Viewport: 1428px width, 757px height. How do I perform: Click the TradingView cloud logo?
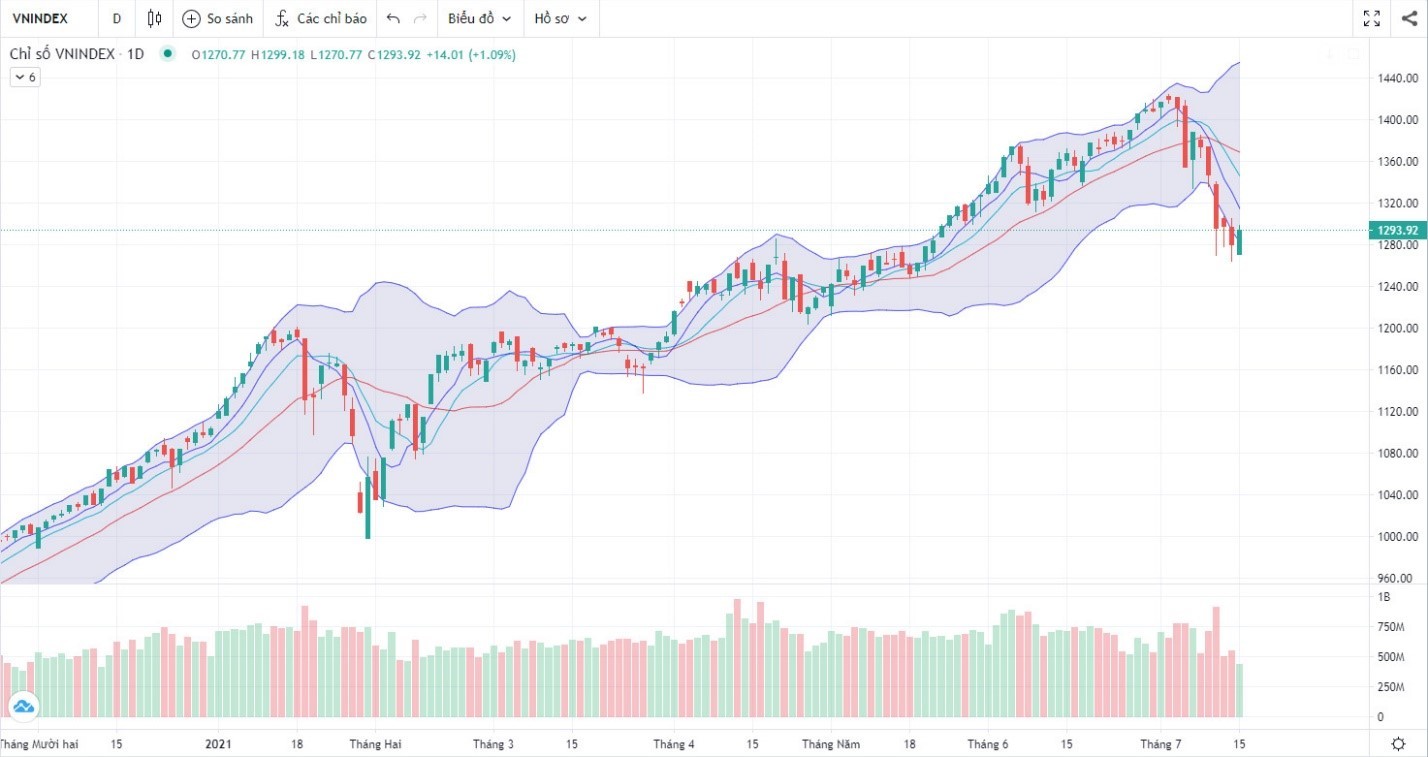pos(24,707)
